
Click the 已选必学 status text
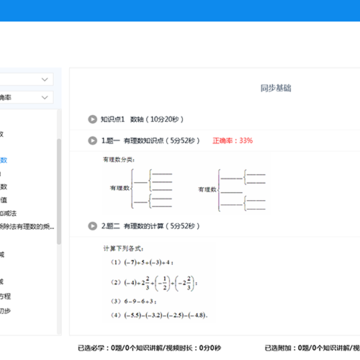click(149, 348)
